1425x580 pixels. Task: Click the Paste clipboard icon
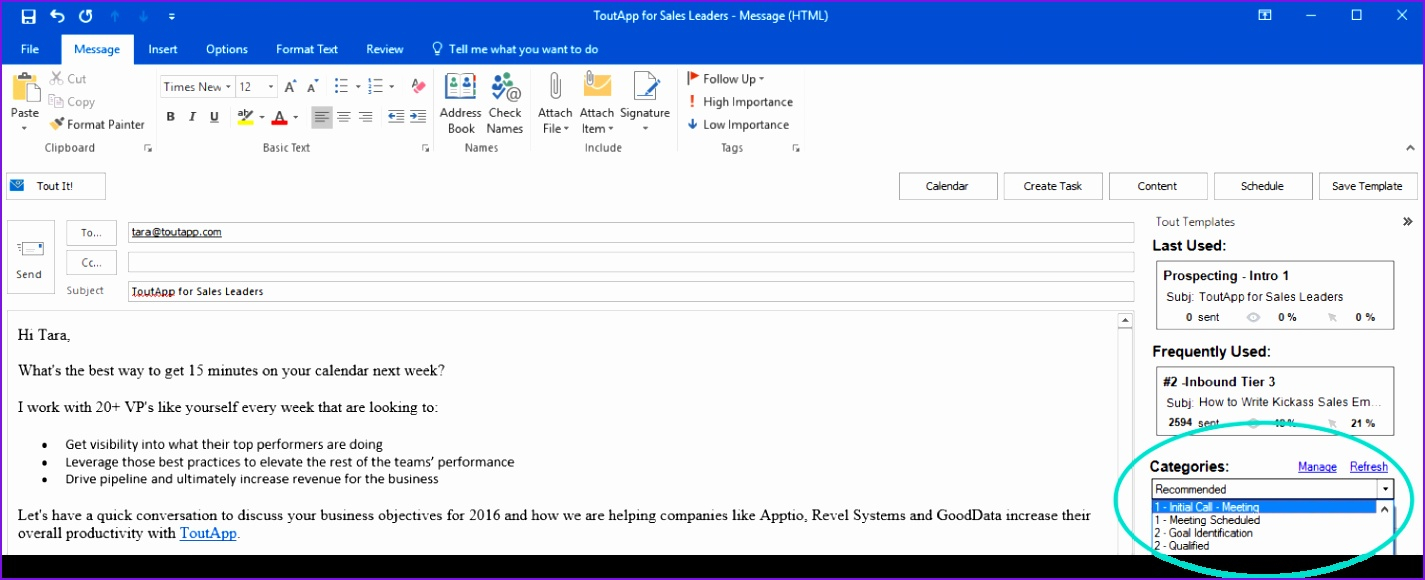tap(25, 88)
